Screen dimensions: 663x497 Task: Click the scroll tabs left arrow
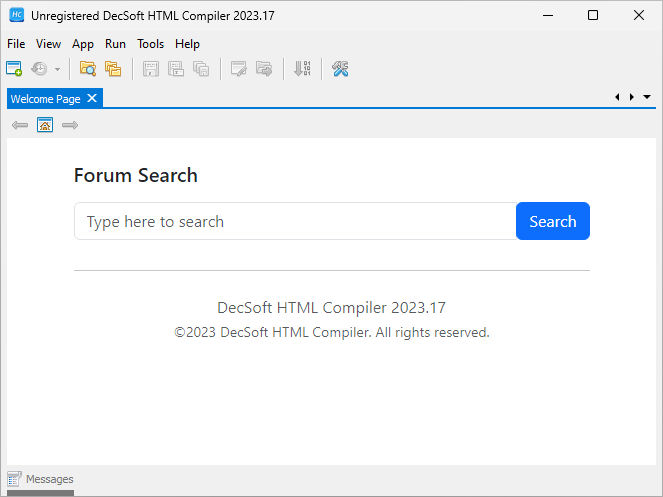617,97
